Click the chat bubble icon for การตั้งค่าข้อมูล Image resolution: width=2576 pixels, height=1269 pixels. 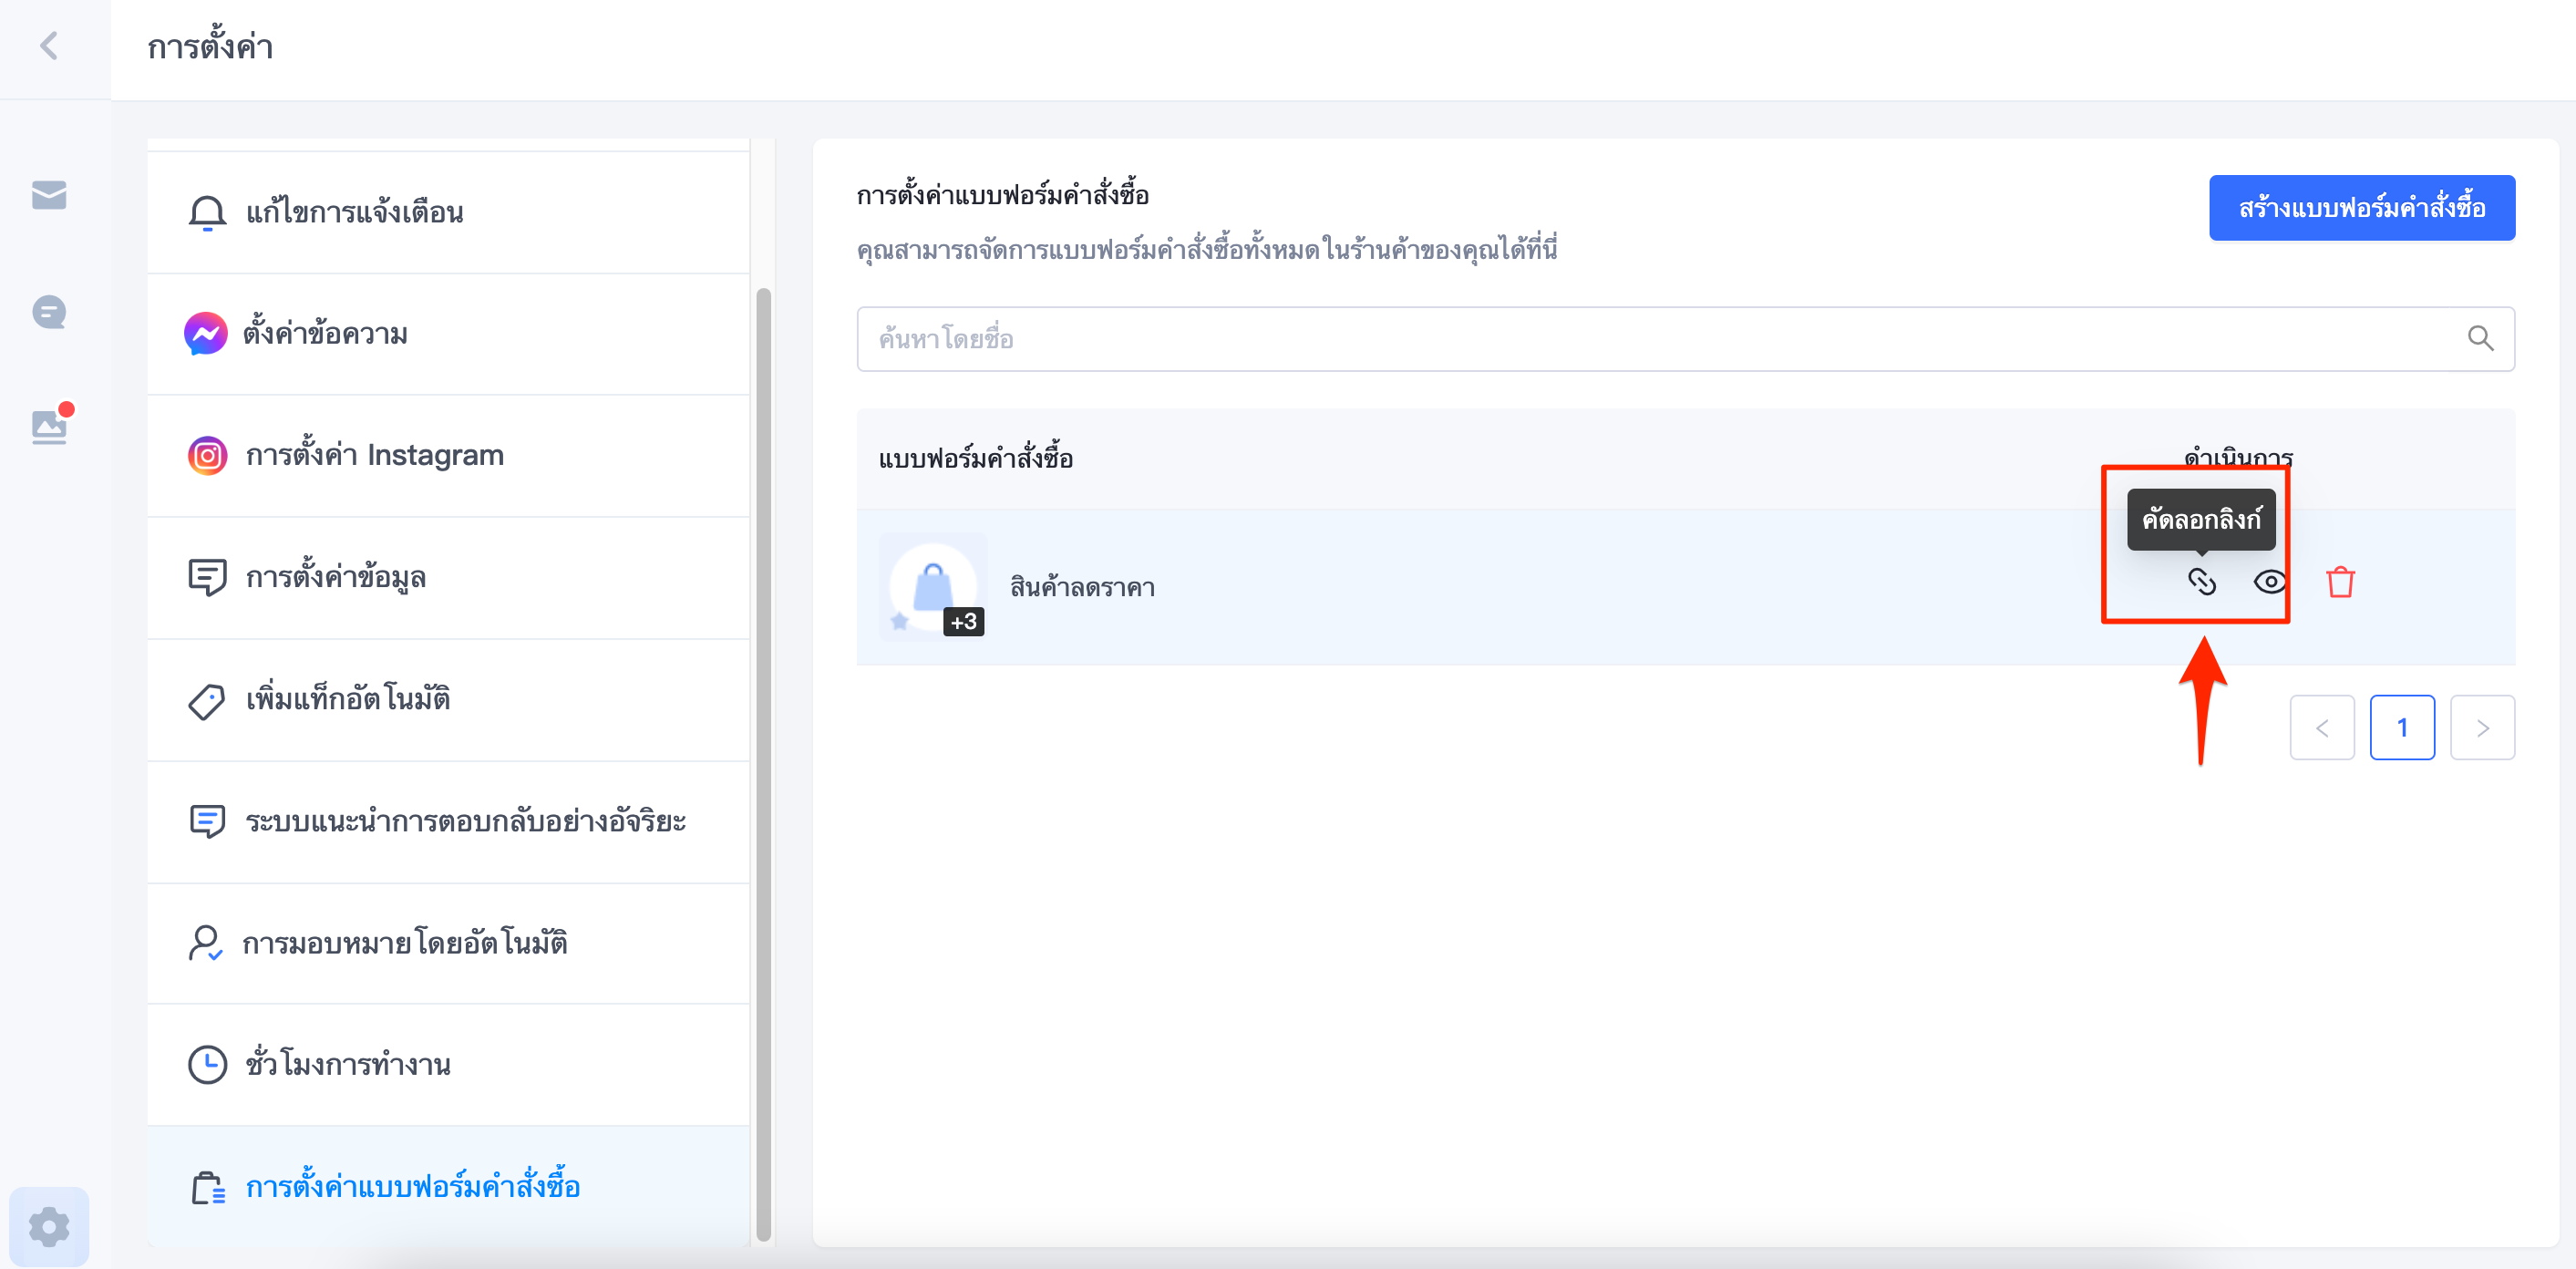pyautogui.click(x=207, y=578)
